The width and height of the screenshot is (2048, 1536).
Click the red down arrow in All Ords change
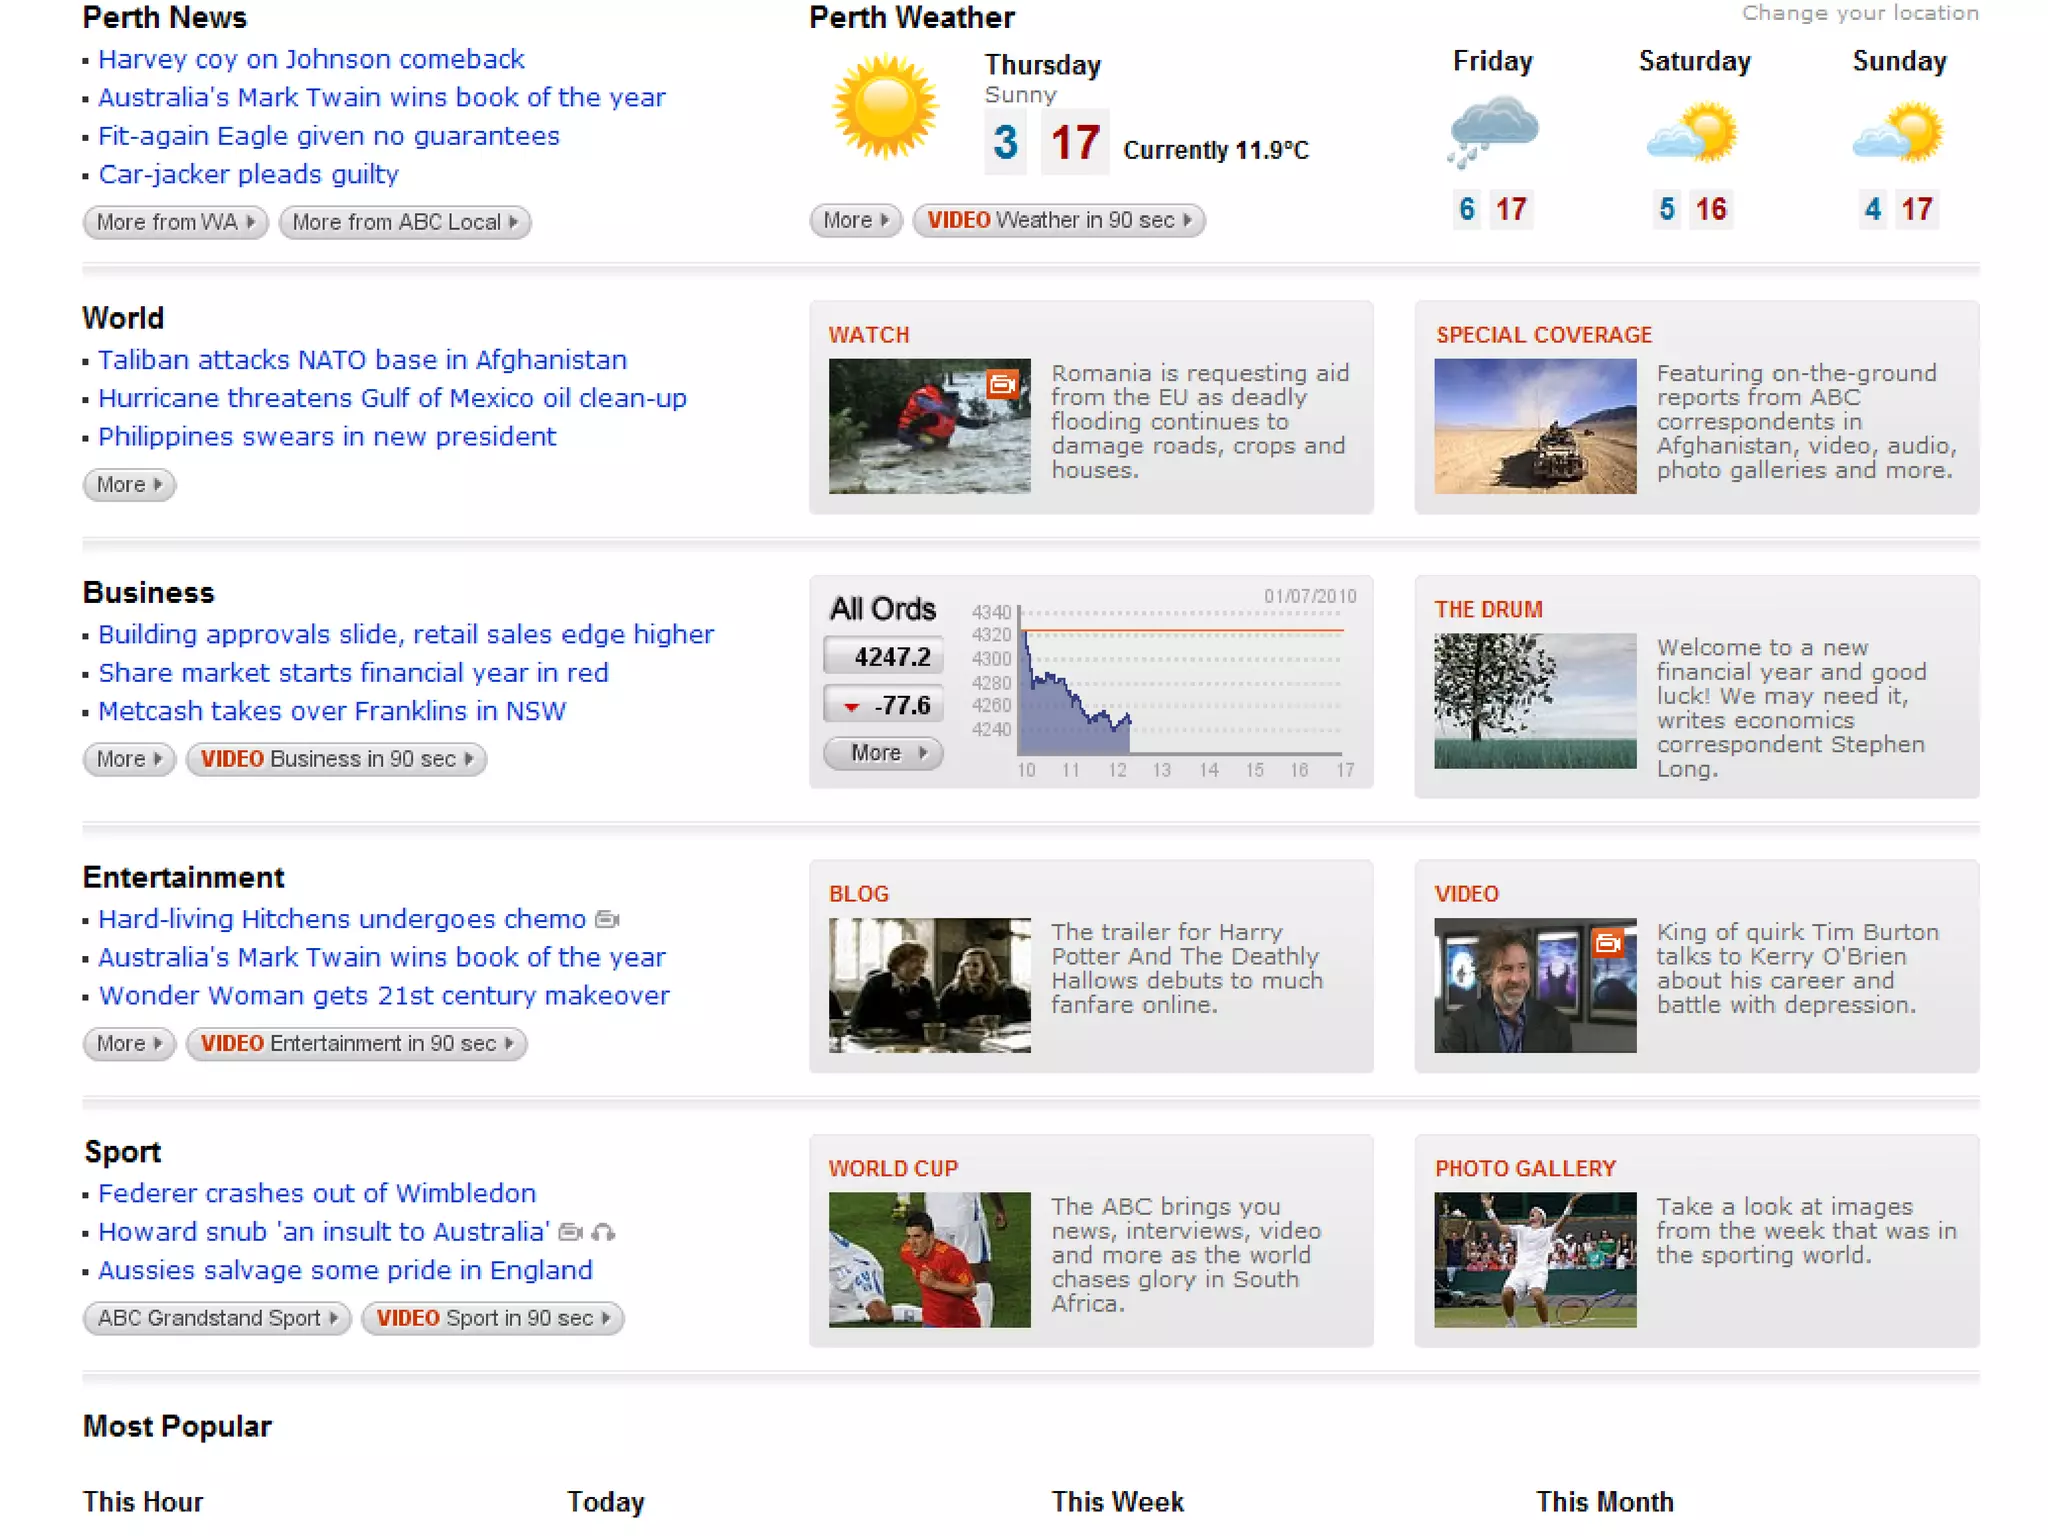point(851,706)
